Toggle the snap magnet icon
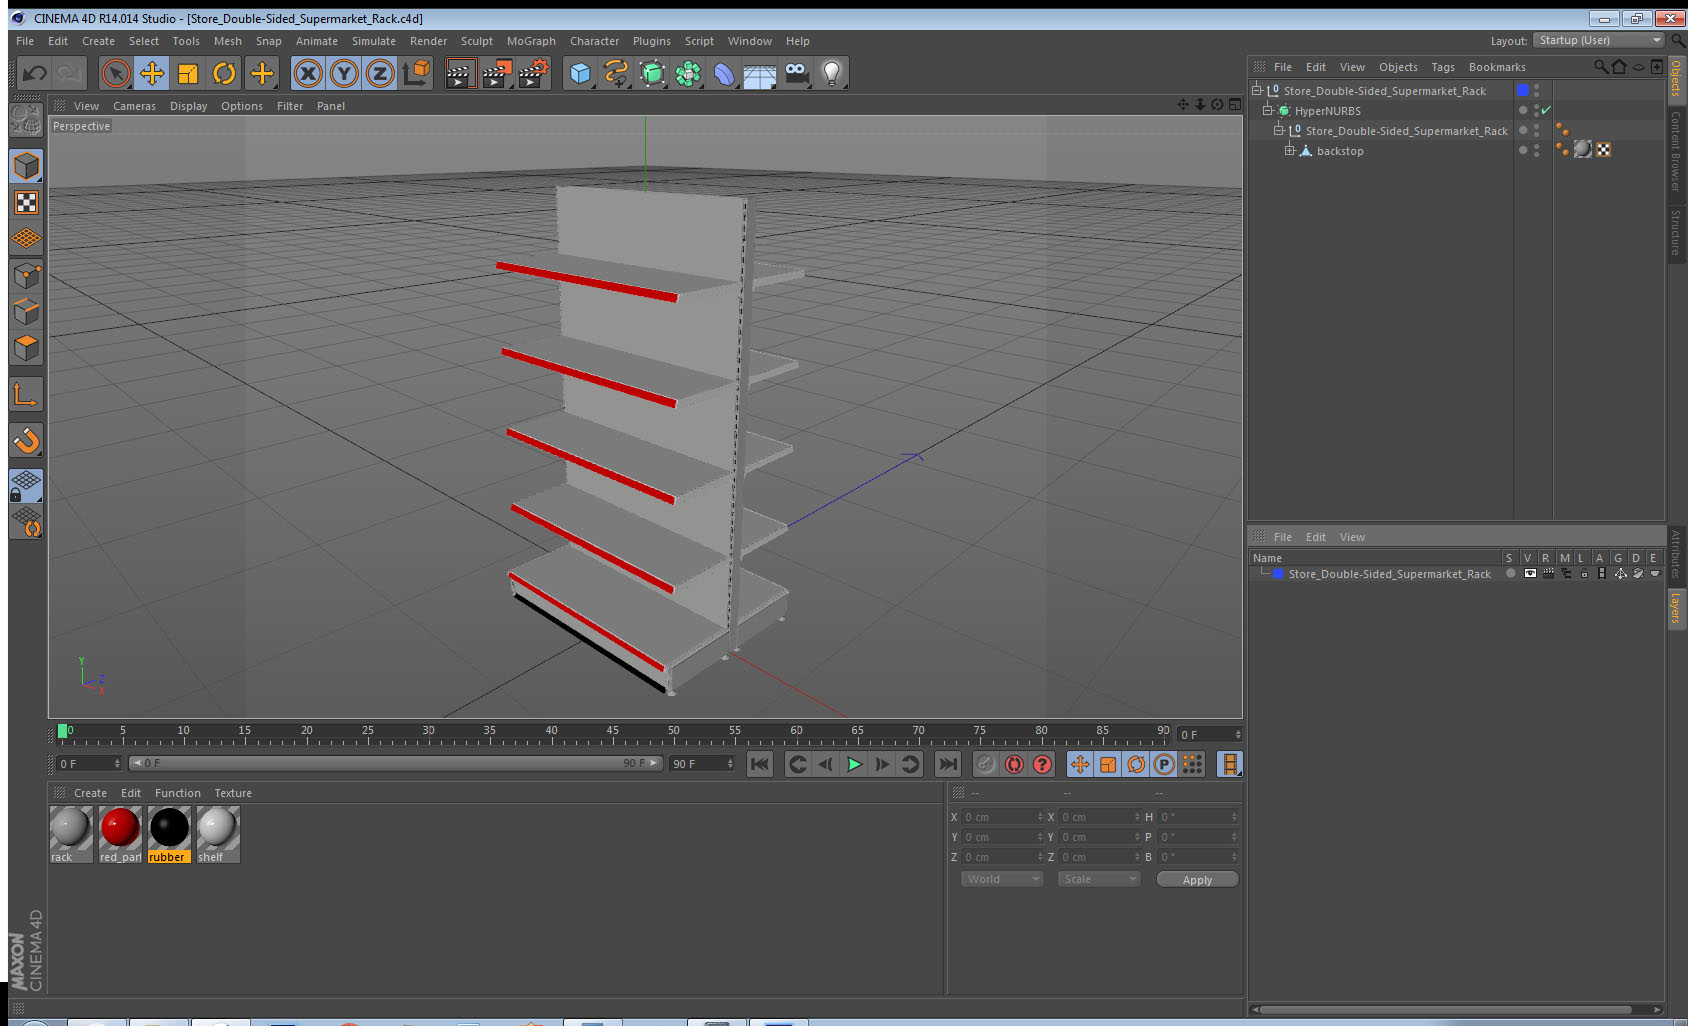The height and width of the screenshot is (1026, 1688). tap(26, 440)
